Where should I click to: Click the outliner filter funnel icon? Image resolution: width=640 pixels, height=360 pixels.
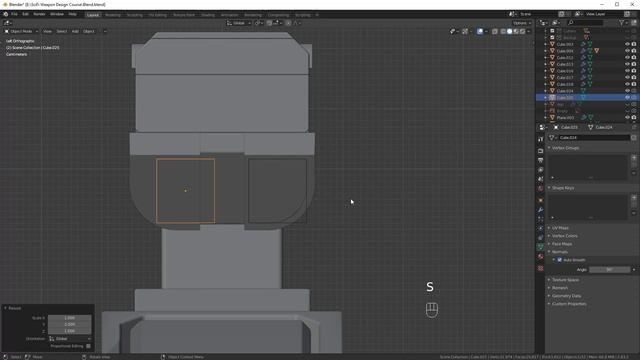(622, 23)
